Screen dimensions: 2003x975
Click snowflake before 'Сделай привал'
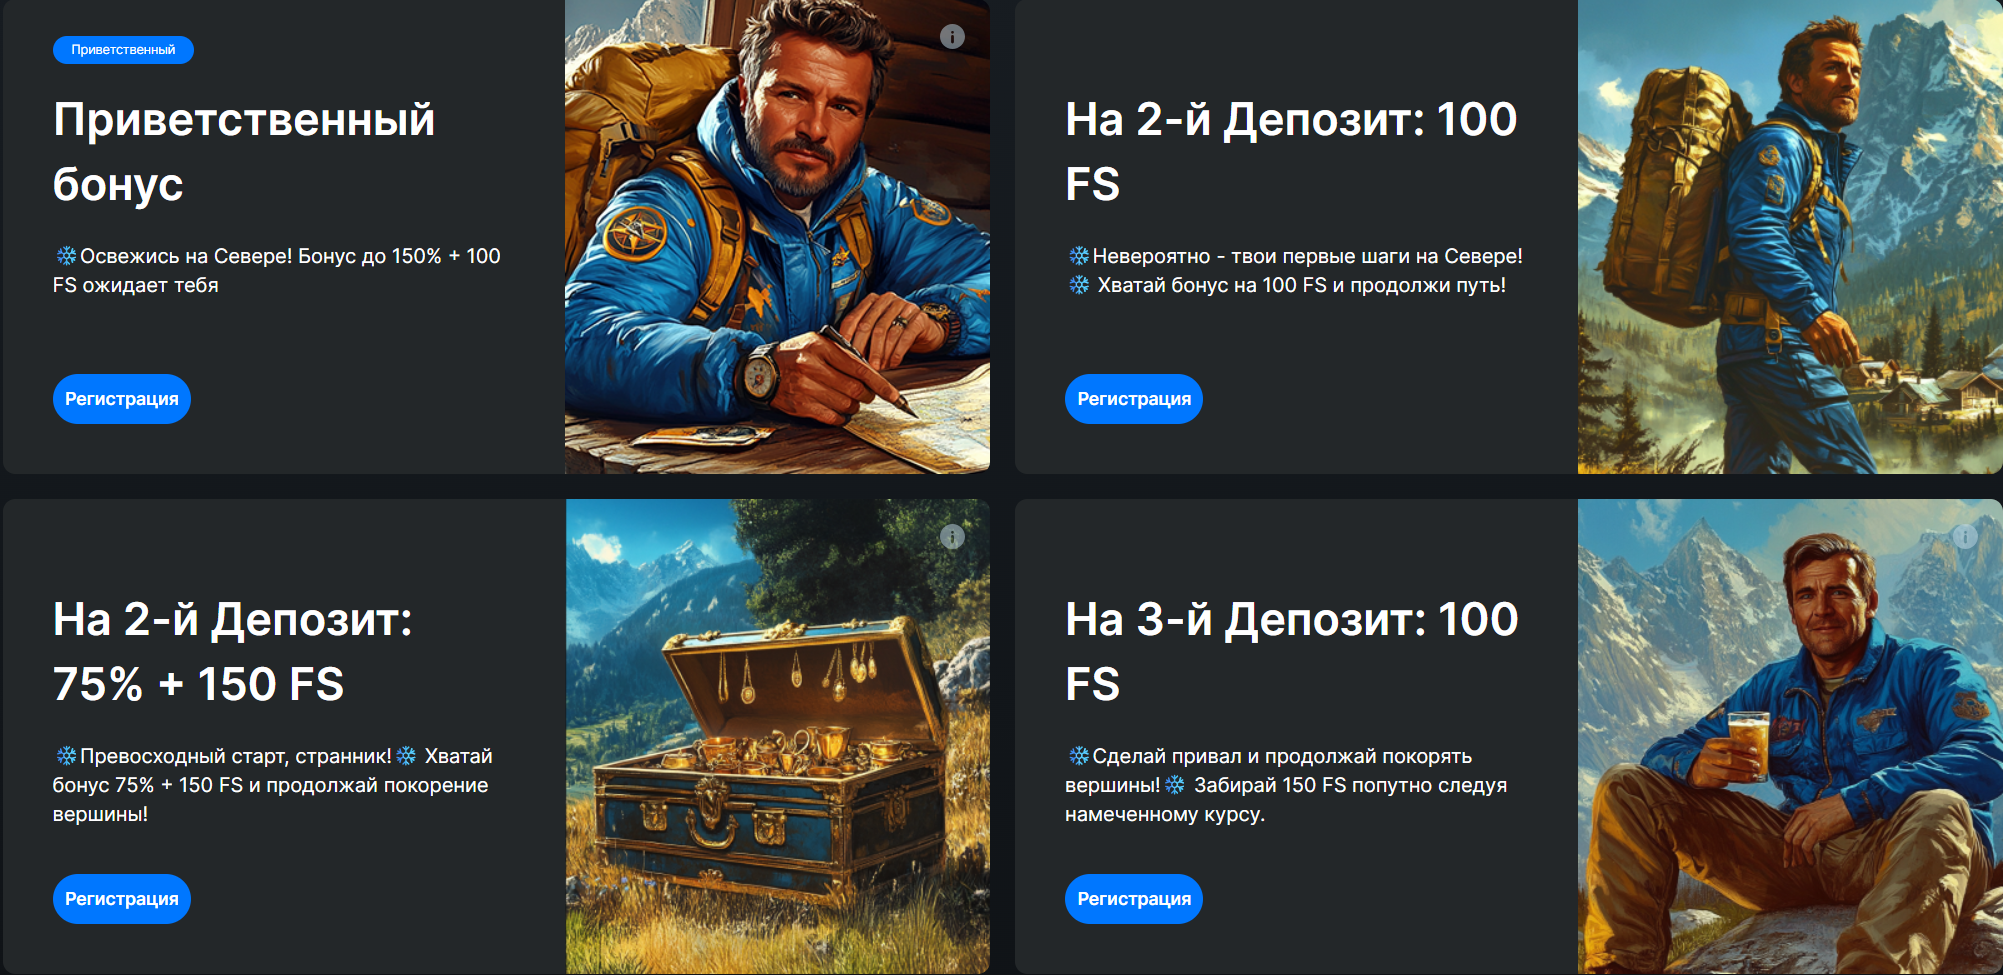(1079, 756)
